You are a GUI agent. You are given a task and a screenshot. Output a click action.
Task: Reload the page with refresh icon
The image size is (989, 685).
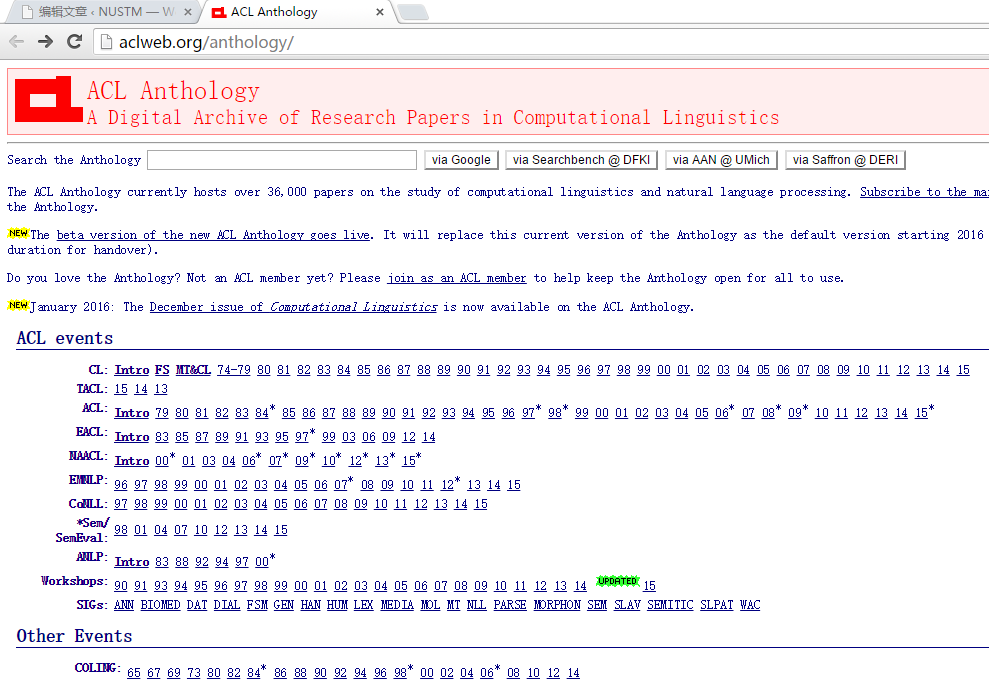coord(74,42)
